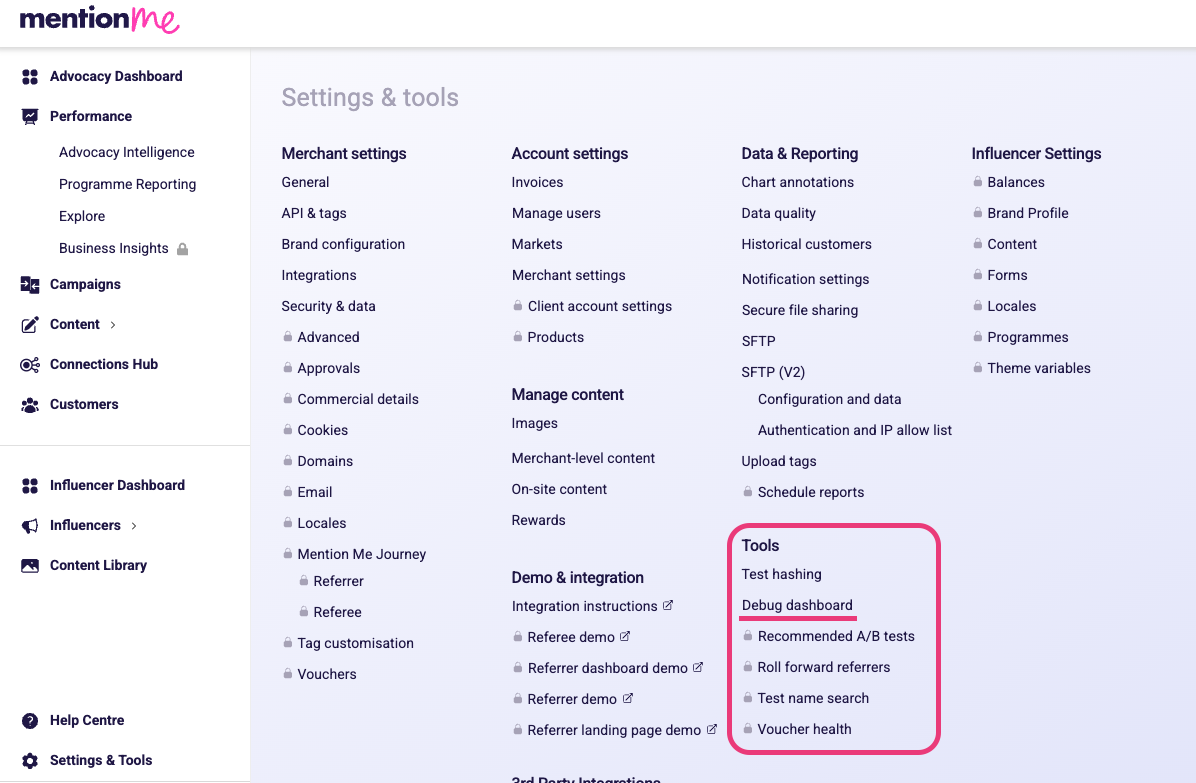Click the Connections Hub icon

(30, 365)
